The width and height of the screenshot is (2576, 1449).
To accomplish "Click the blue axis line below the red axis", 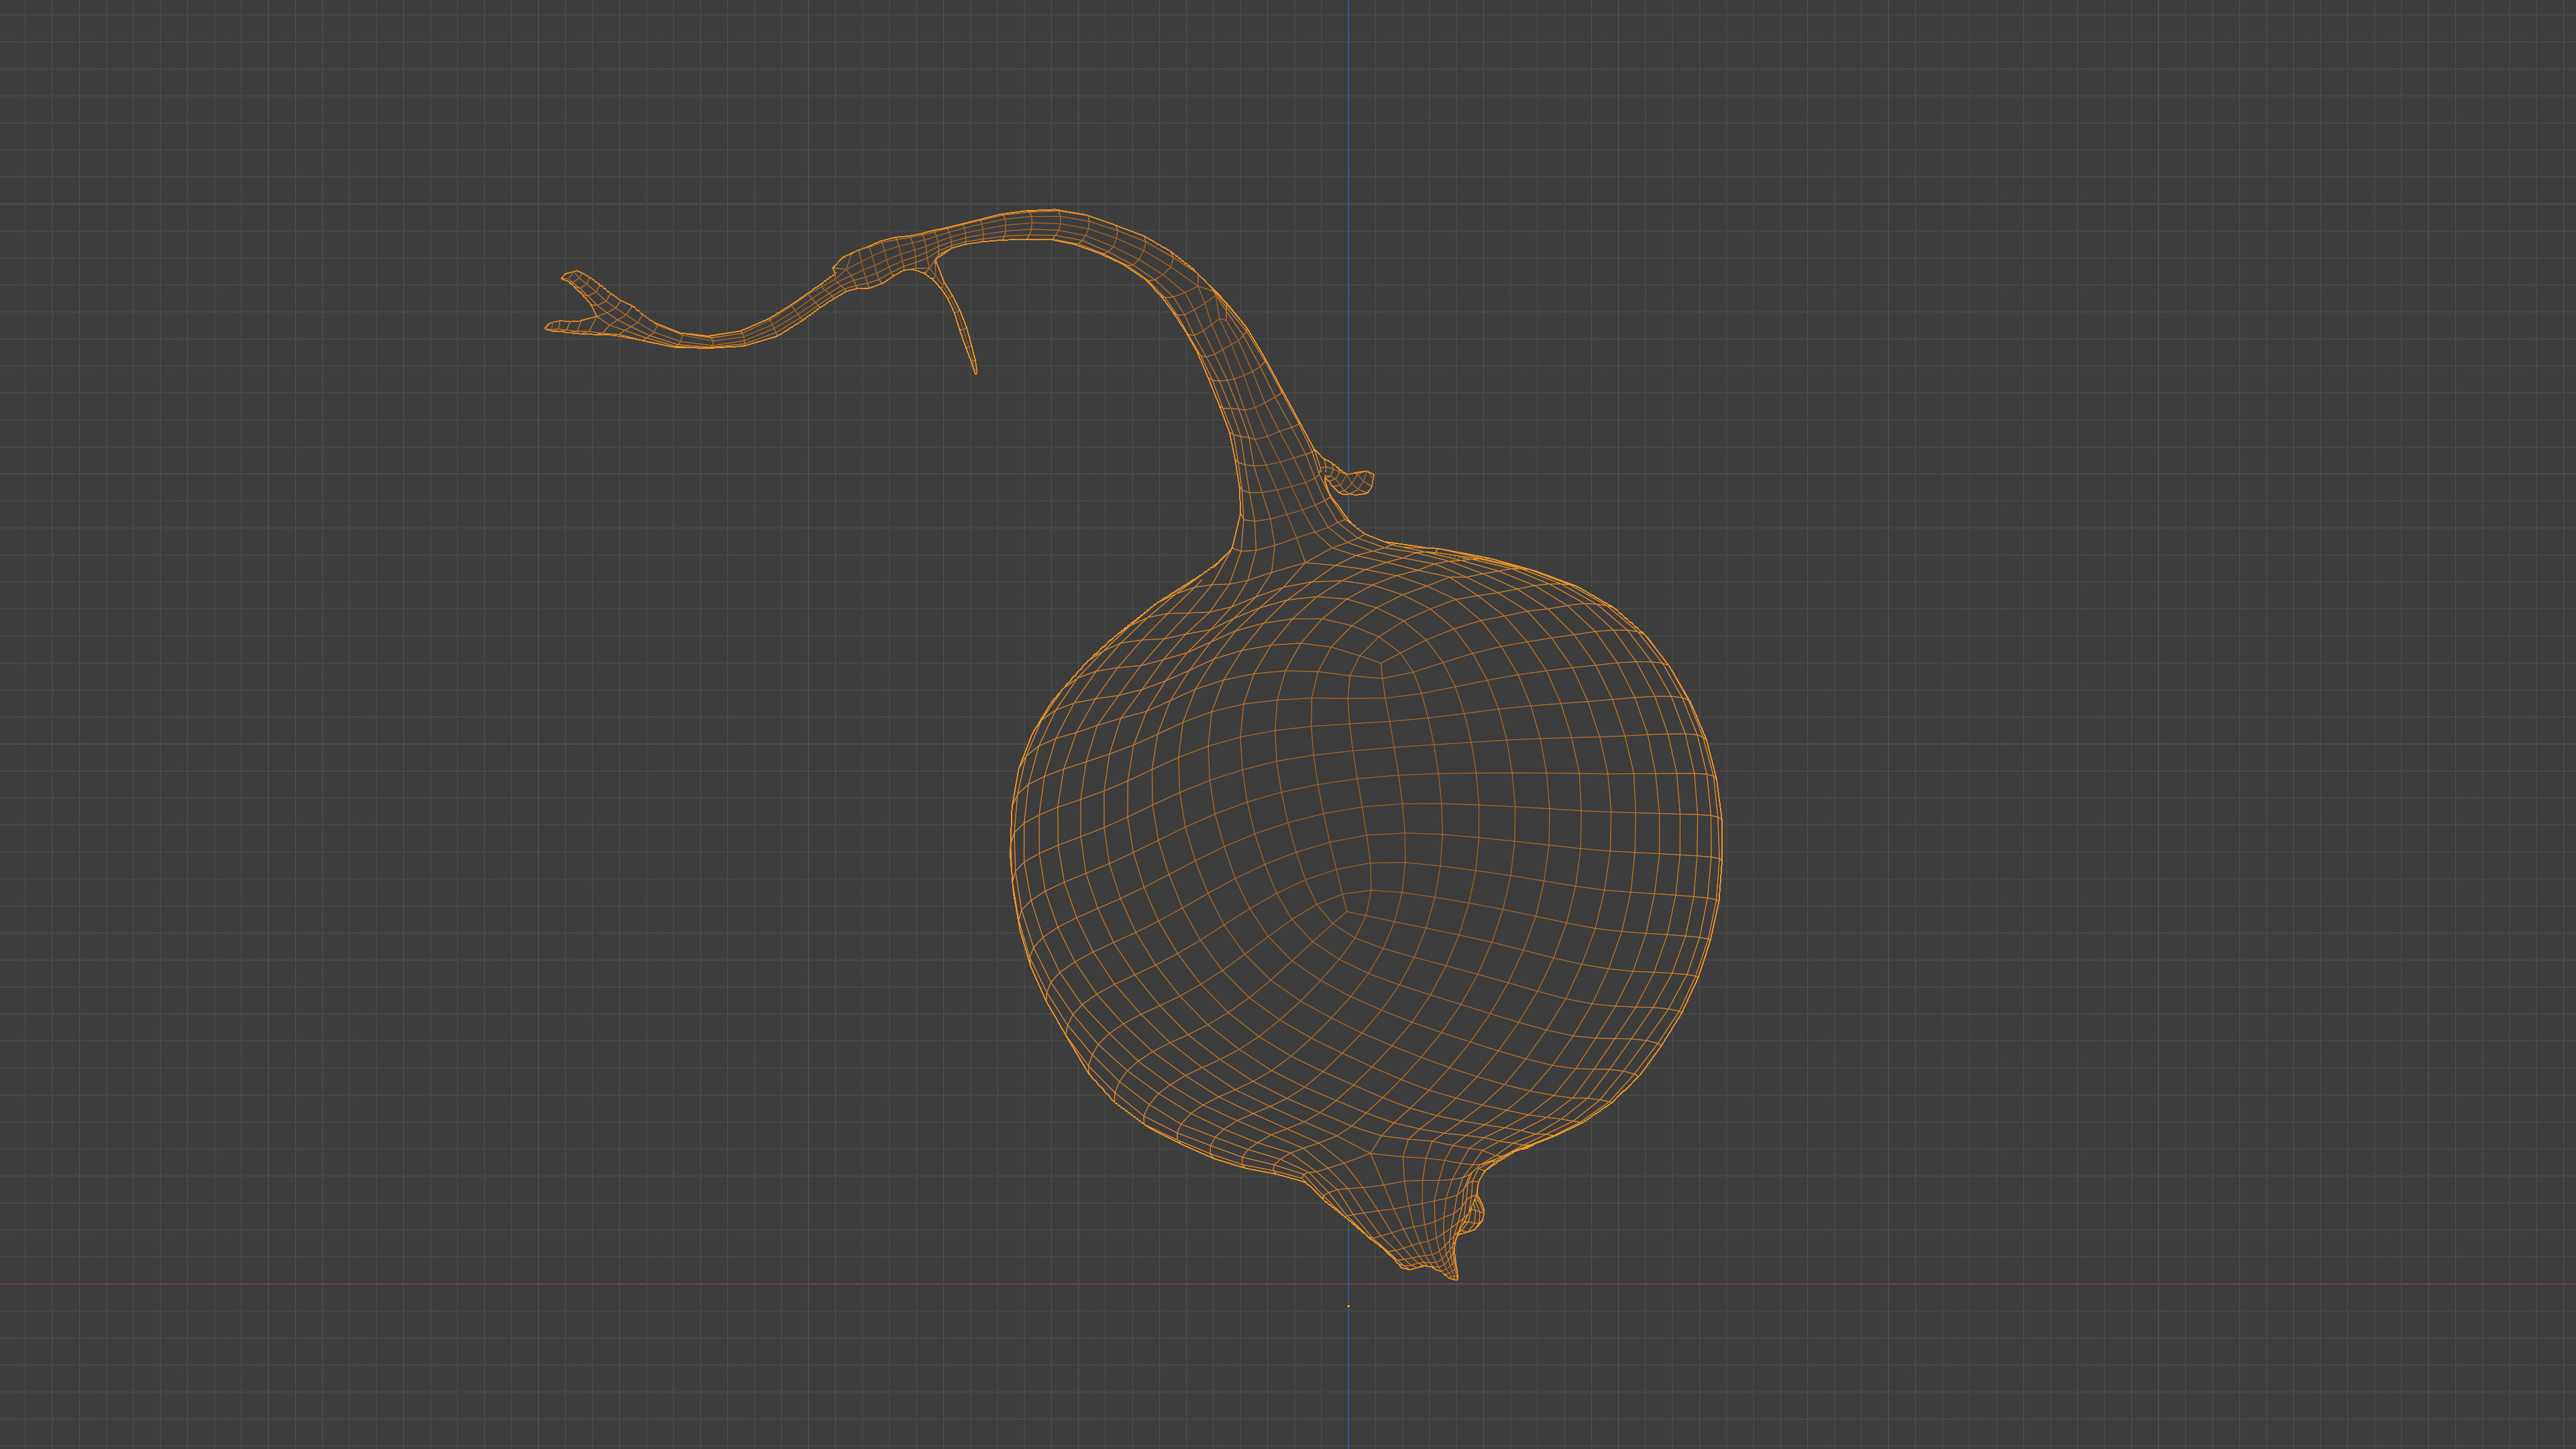I will click(1348, 1380).
